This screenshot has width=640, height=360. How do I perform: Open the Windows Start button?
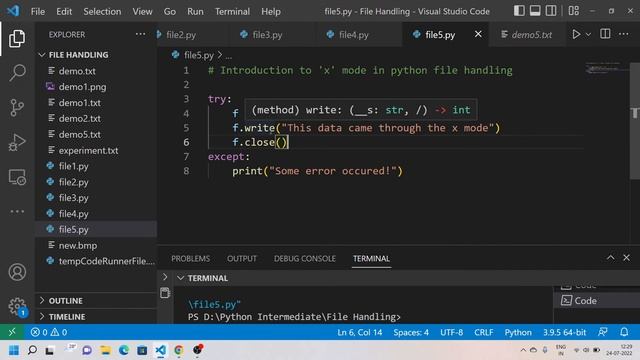point(13,350)
